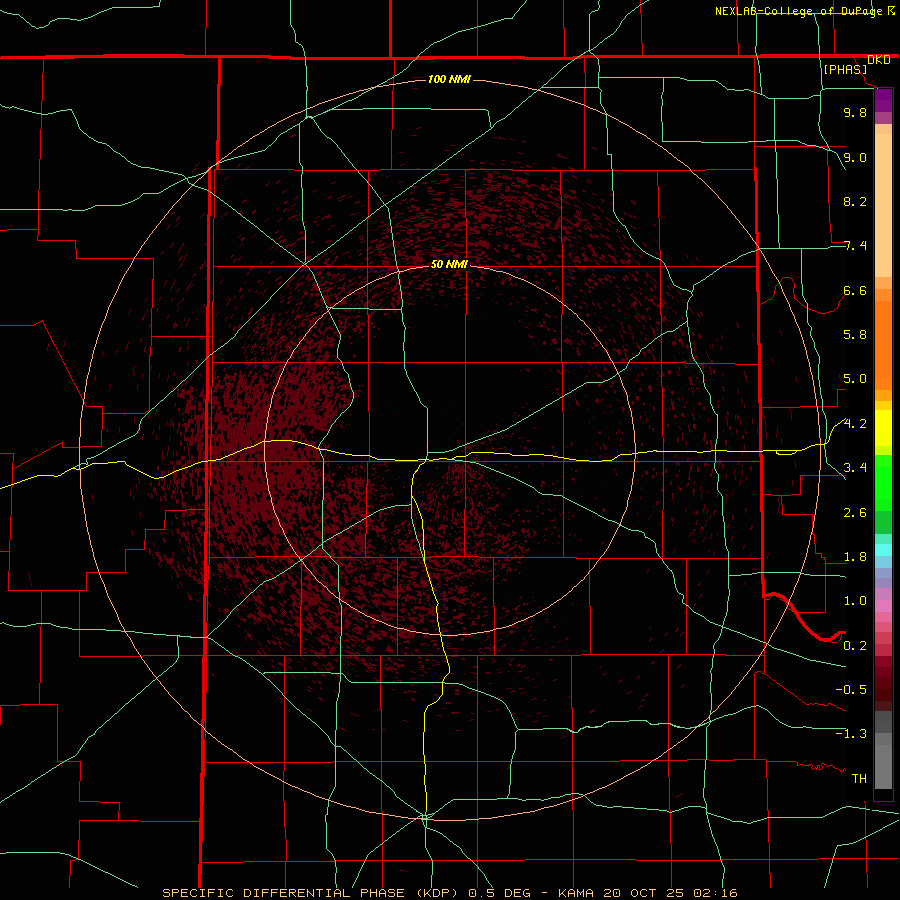
Task: Select the 5.0 value on the color scale
Action: coord(855,379)
